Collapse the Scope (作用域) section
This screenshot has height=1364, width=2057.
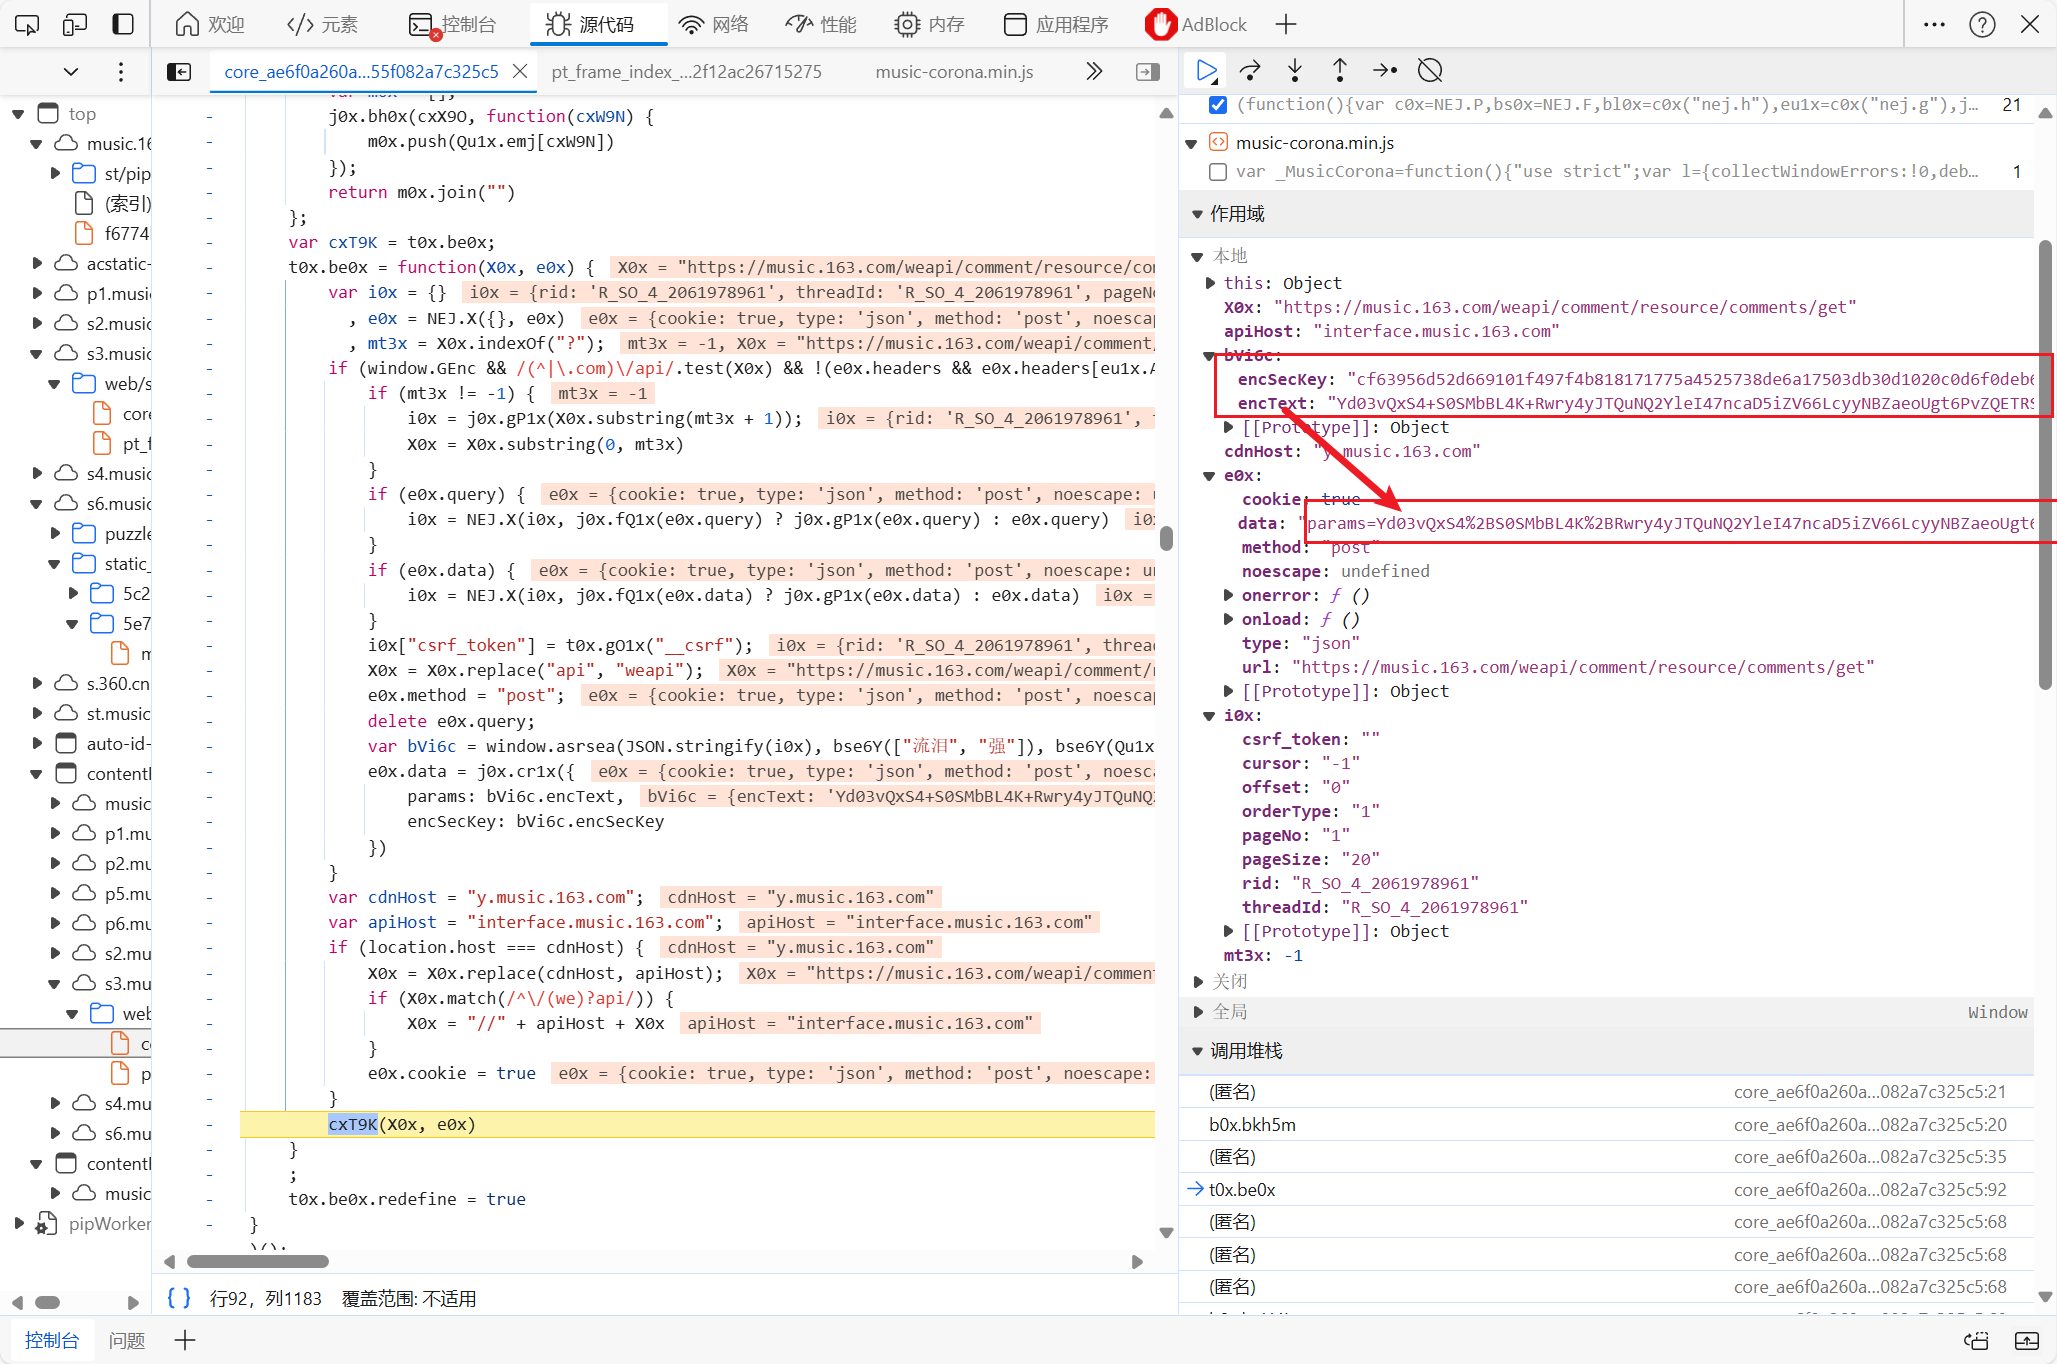pyautogui.click(x=1197, y=213)
